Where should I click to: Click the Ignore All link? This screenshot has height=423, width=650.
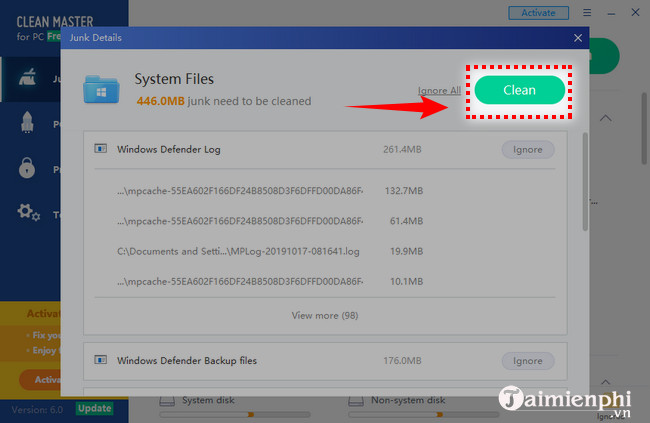point(439,90)
